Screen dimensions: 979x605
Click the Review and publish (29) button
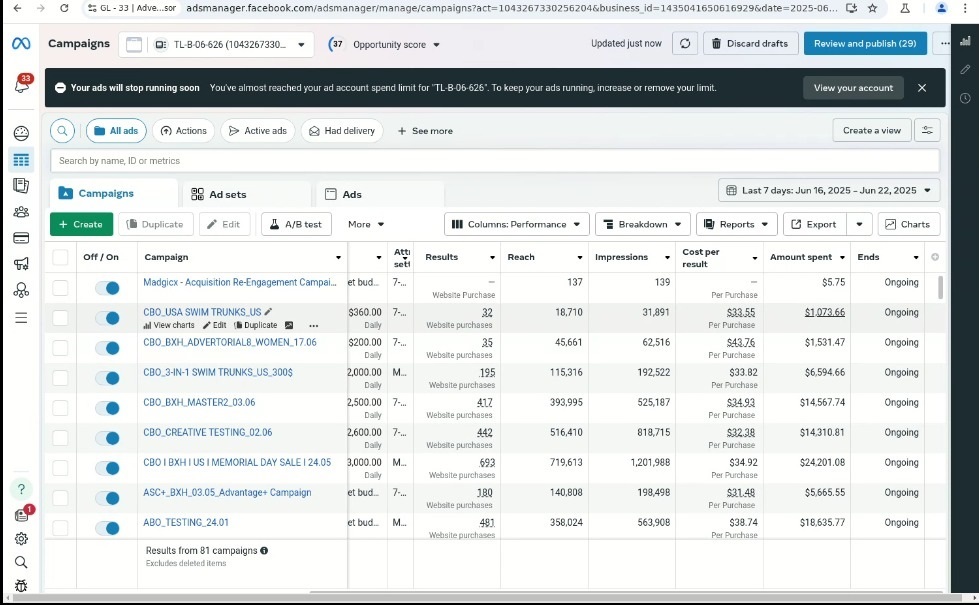865,44
